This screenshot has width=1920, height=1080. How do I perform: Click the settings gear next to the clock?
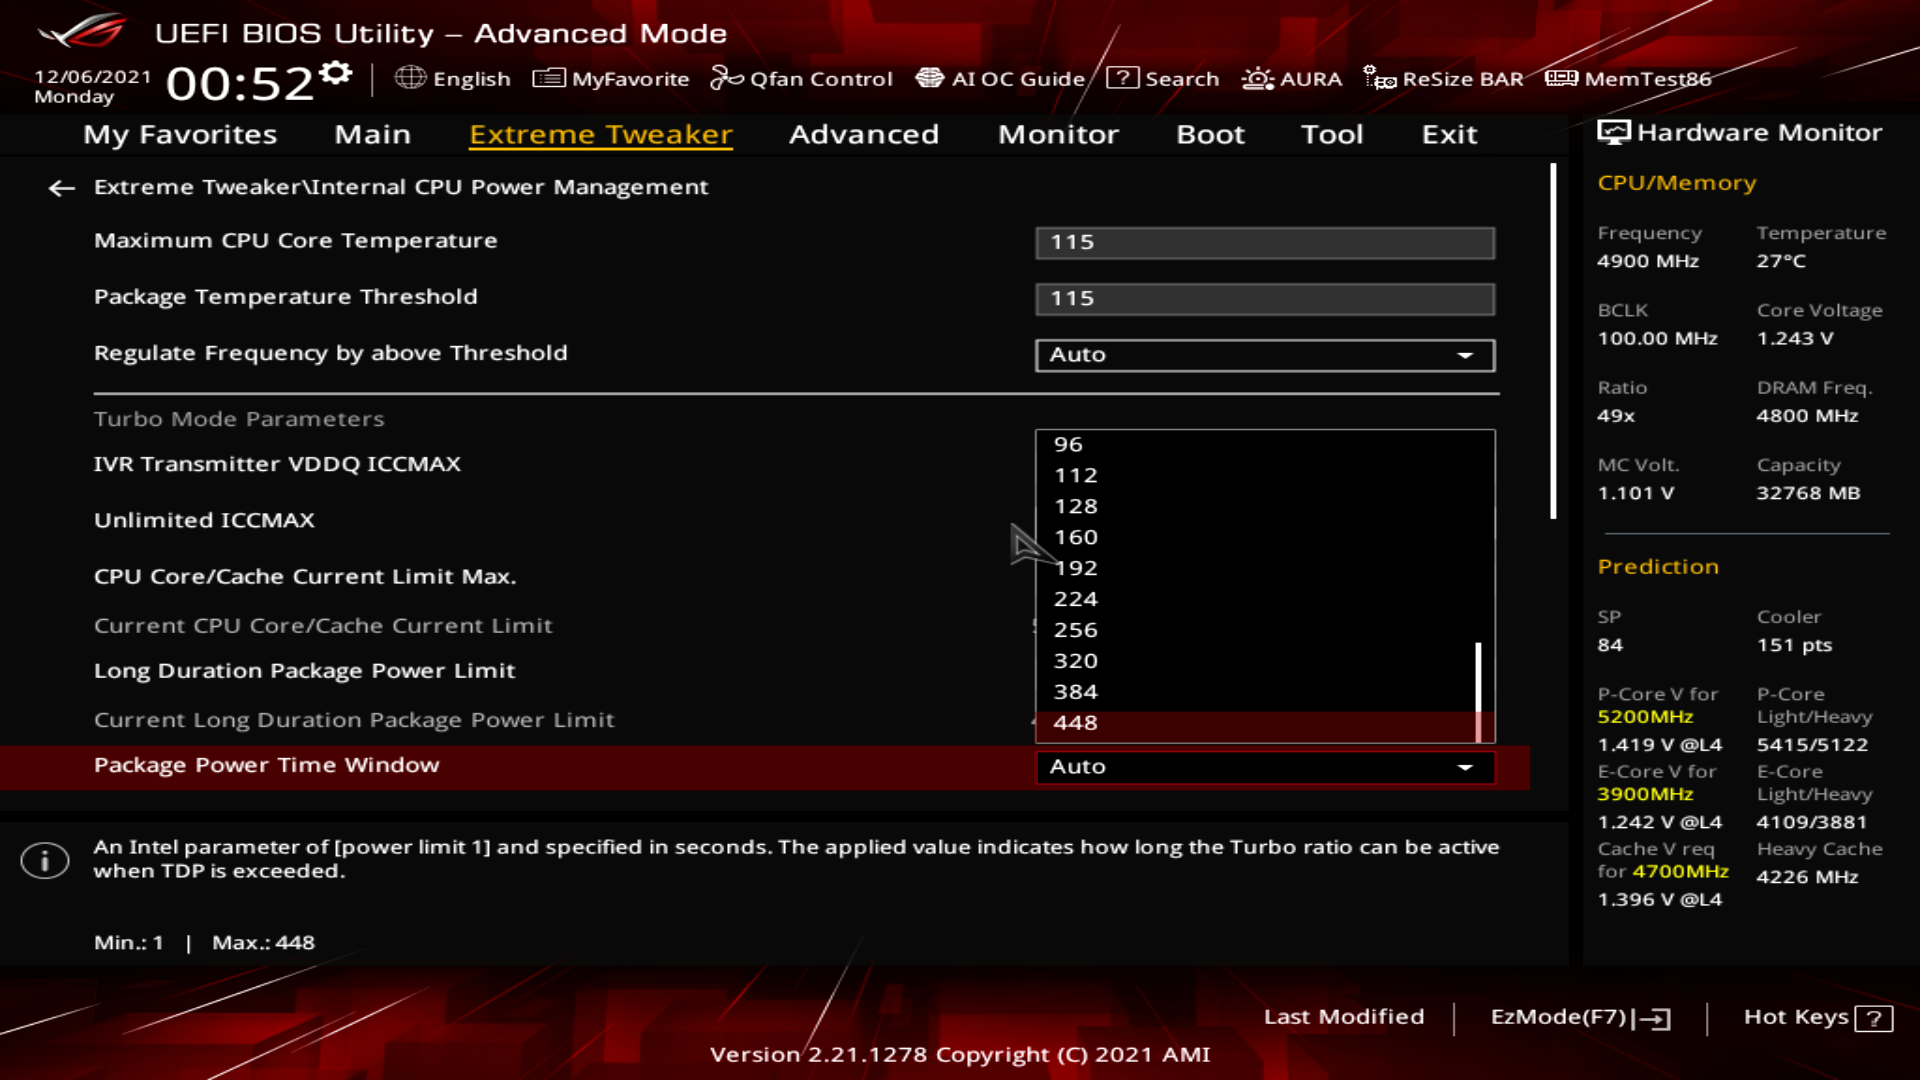[x=336, y=73]
